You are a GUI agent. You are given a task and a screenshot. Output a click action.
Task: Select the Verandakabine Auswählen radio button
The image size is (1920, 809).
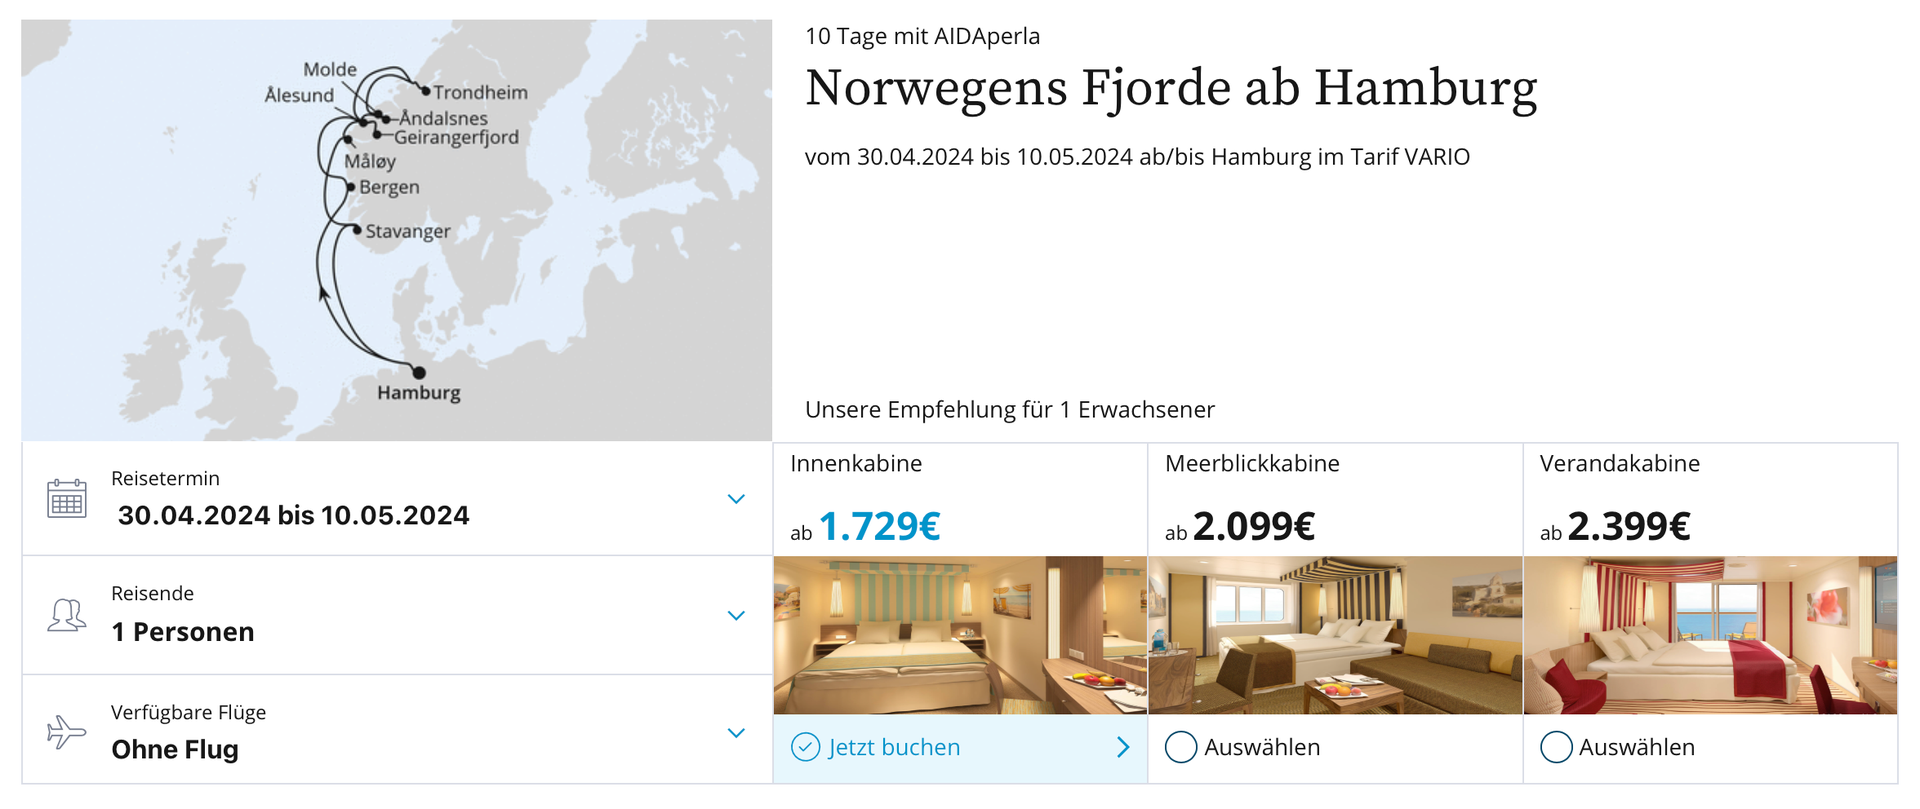(1556, 747)
